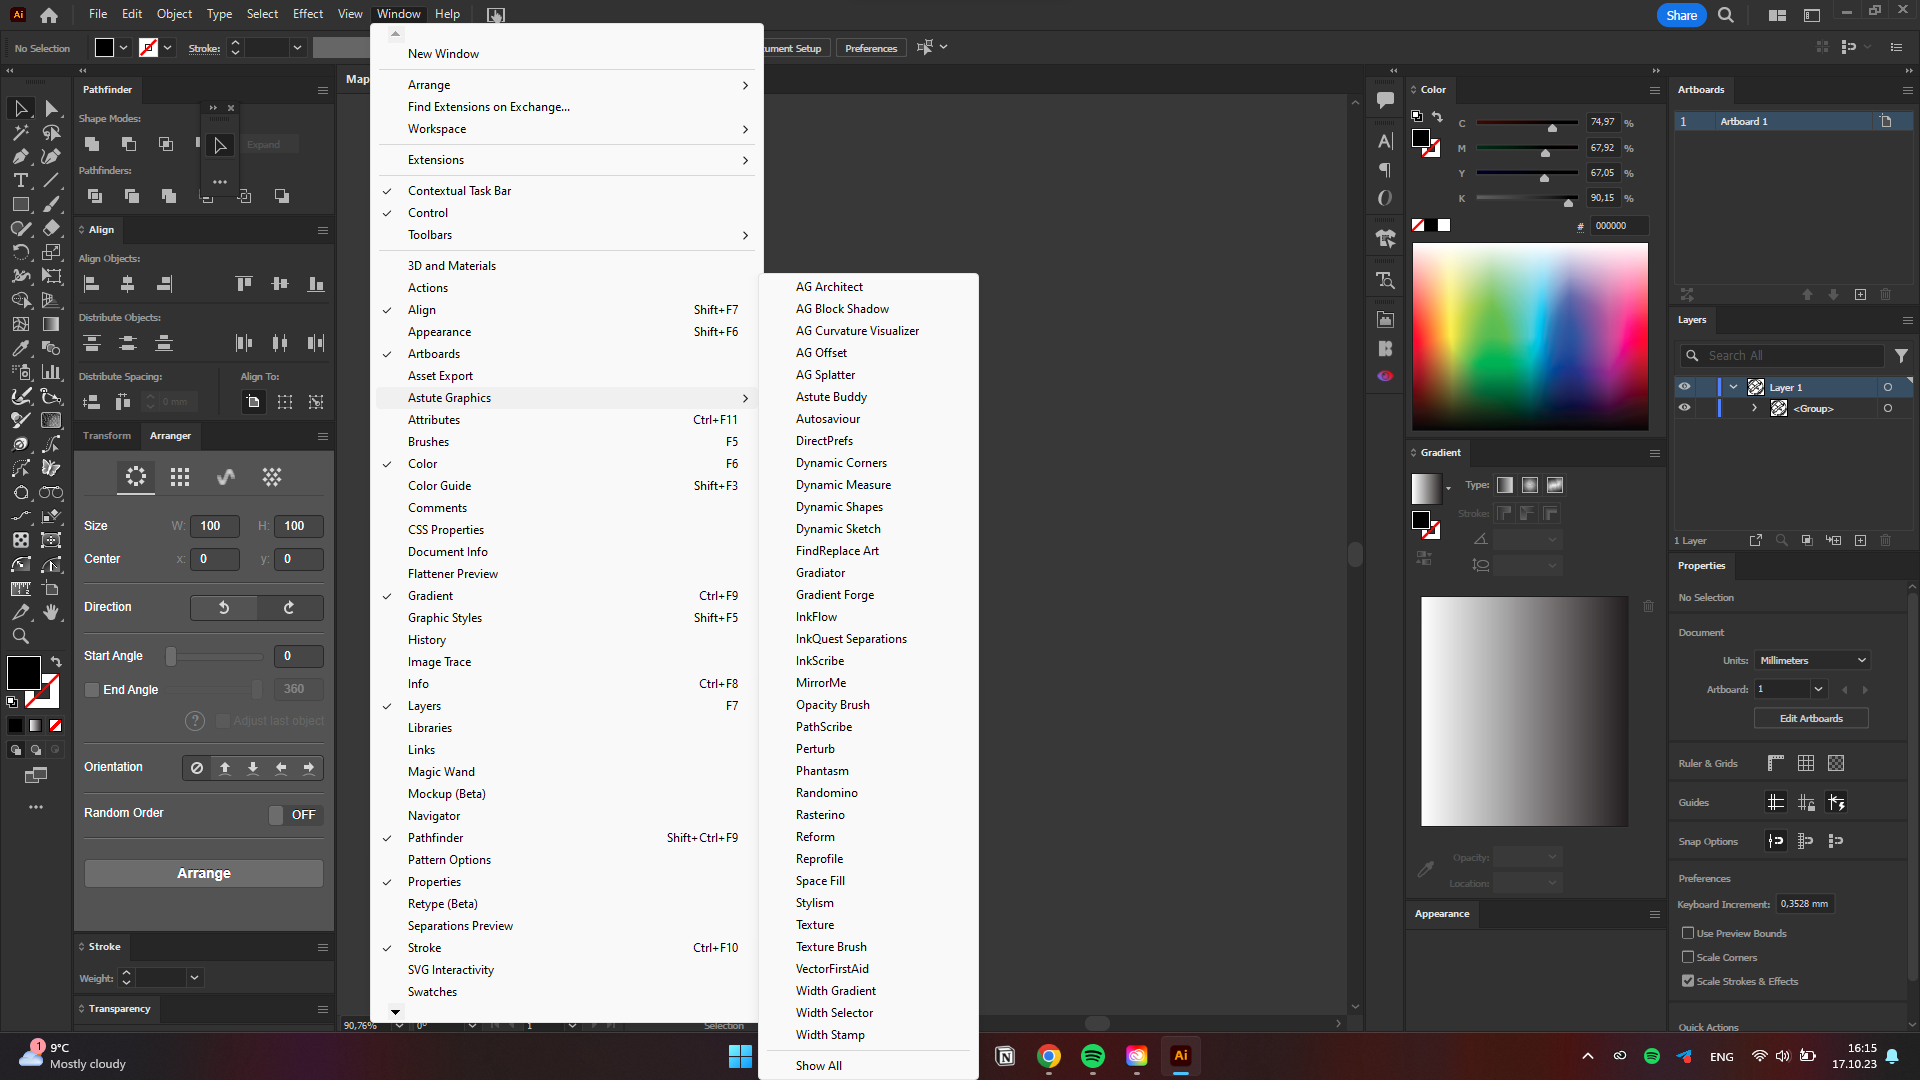Expand the Toolbars submenu
The height and width of the screenshot is (1080, 1920).
pos(565,235)
